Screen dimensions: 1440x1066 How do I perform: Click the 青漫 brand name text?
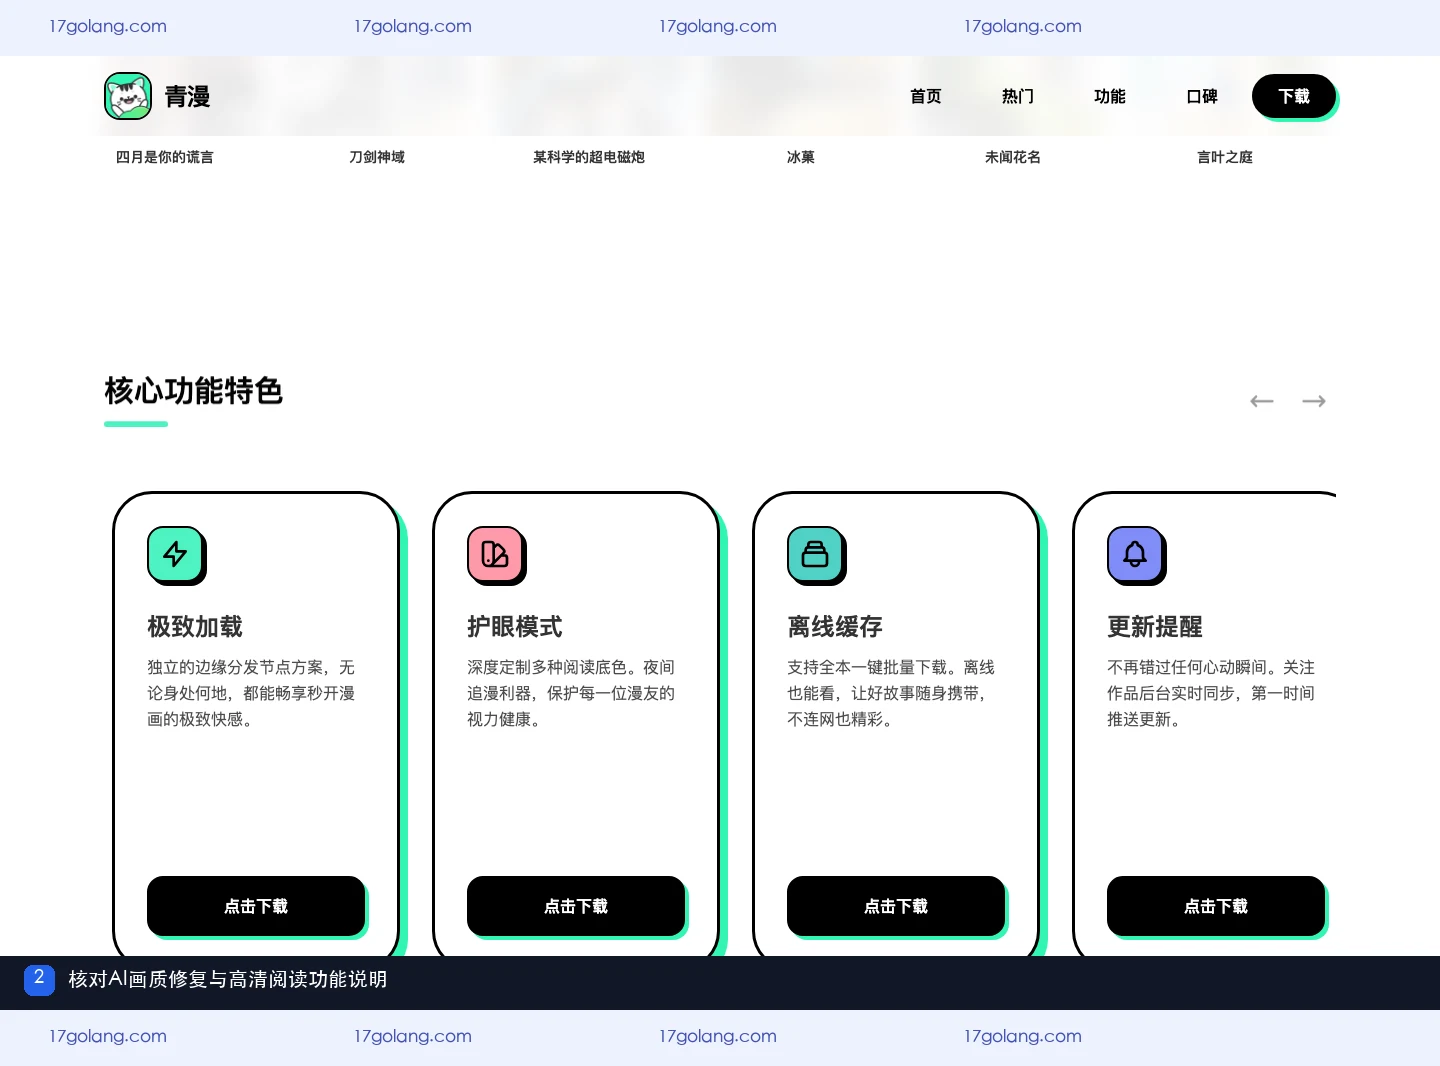click(187, 96)
